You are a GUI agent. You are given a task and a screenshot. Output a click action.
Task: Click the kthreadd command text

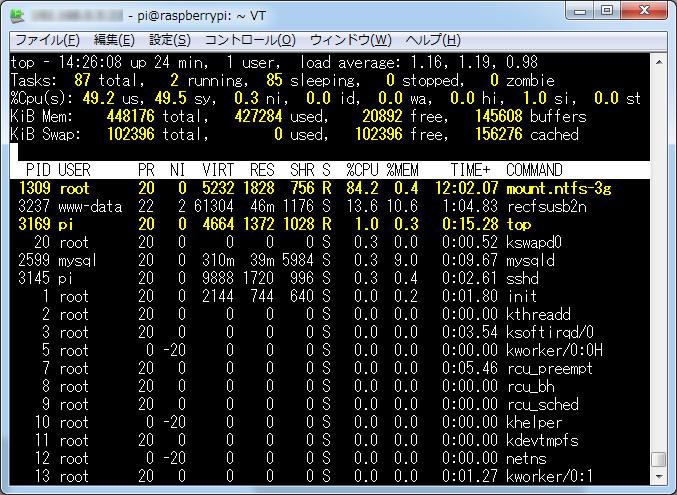(538, 314)
